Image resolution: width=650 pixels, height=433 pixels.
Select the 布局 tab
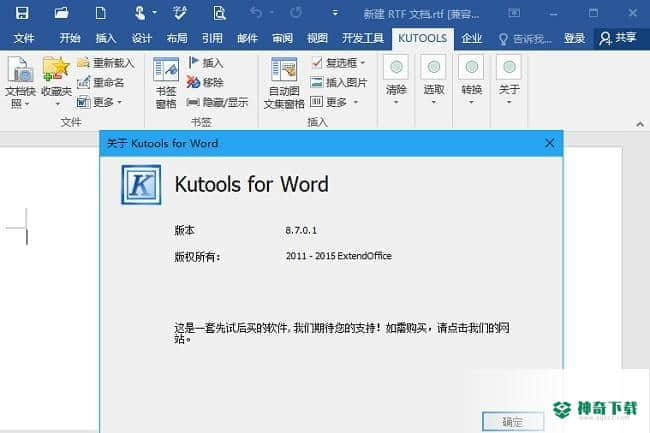[177, 39]
